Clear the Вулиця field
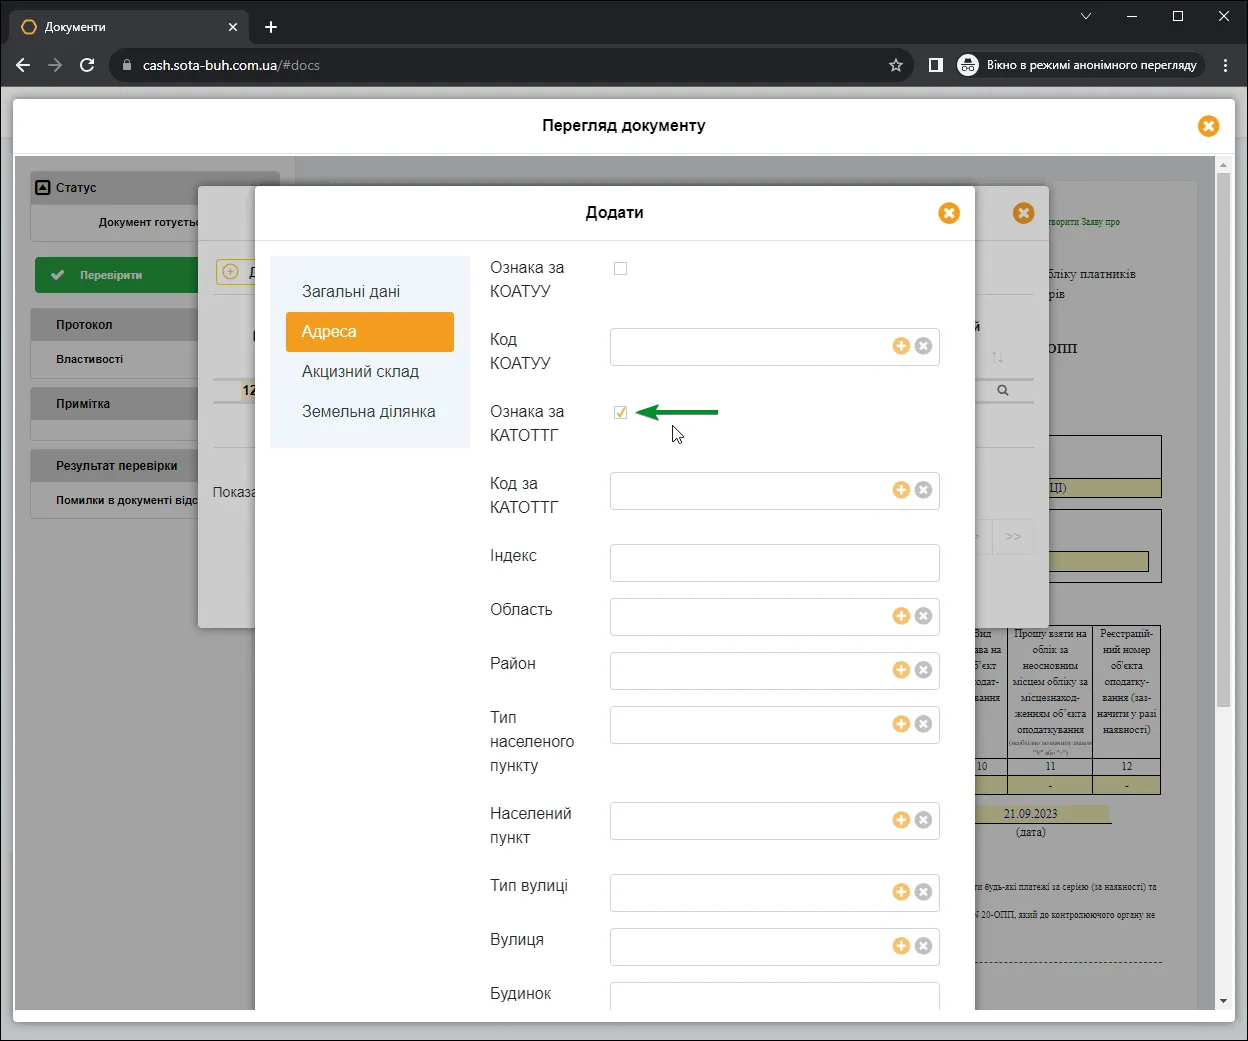Viewport: 1248px width, 1041px height. point(923,946)
